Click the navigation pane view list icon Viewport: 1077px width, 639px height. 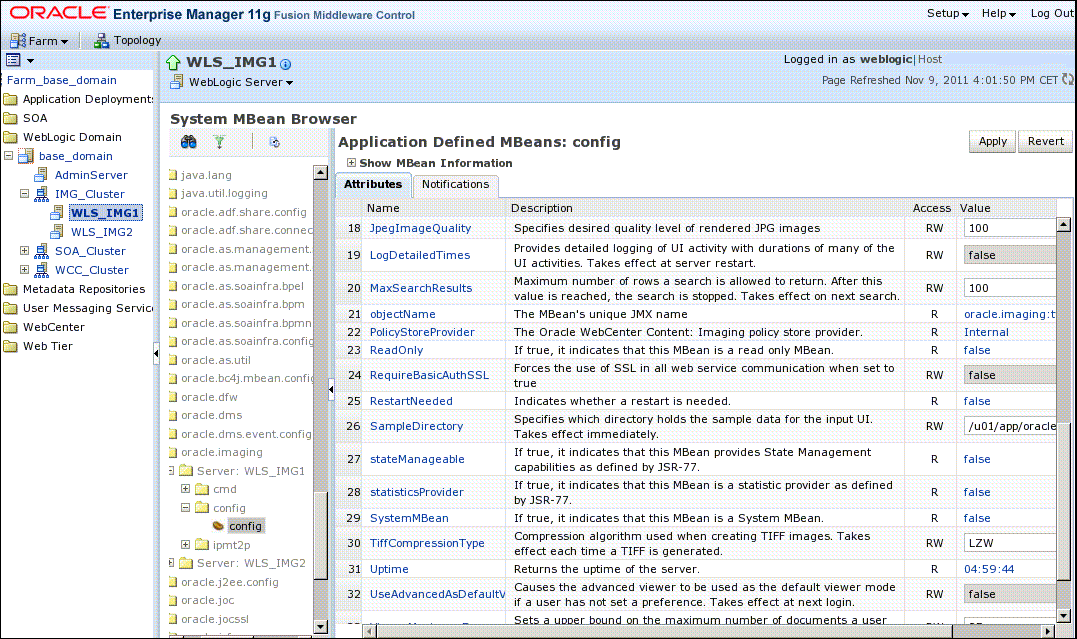point(14,61)
